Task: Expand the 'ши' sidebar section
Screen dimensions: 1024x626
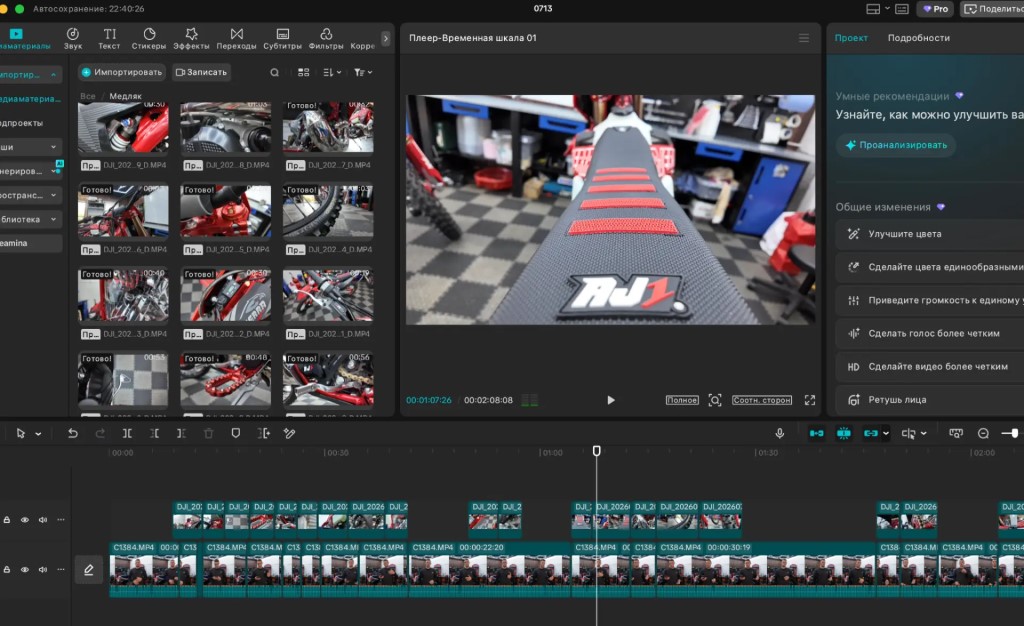Action: (29, 147)
